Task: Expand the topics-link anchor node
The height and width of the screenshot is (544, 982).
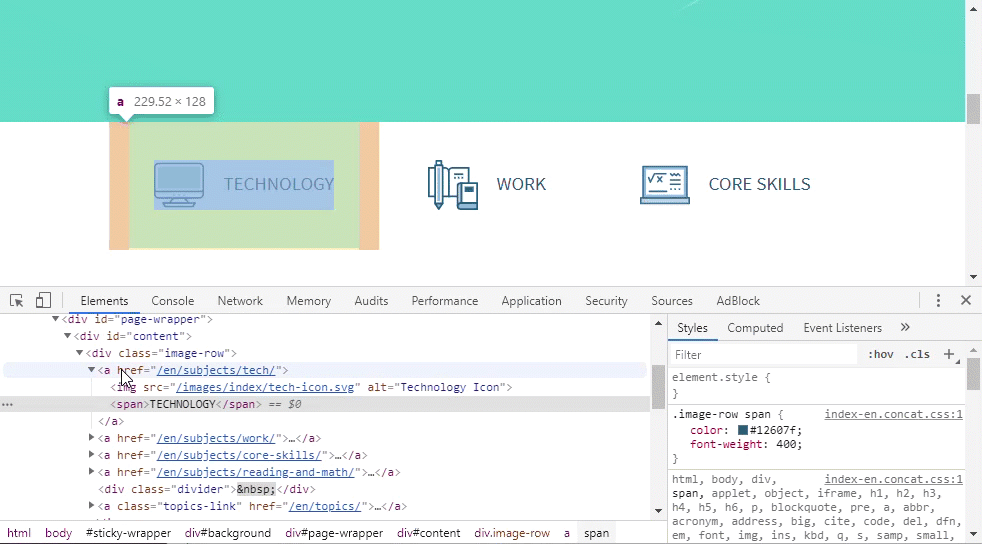Action: coord(92,506)
